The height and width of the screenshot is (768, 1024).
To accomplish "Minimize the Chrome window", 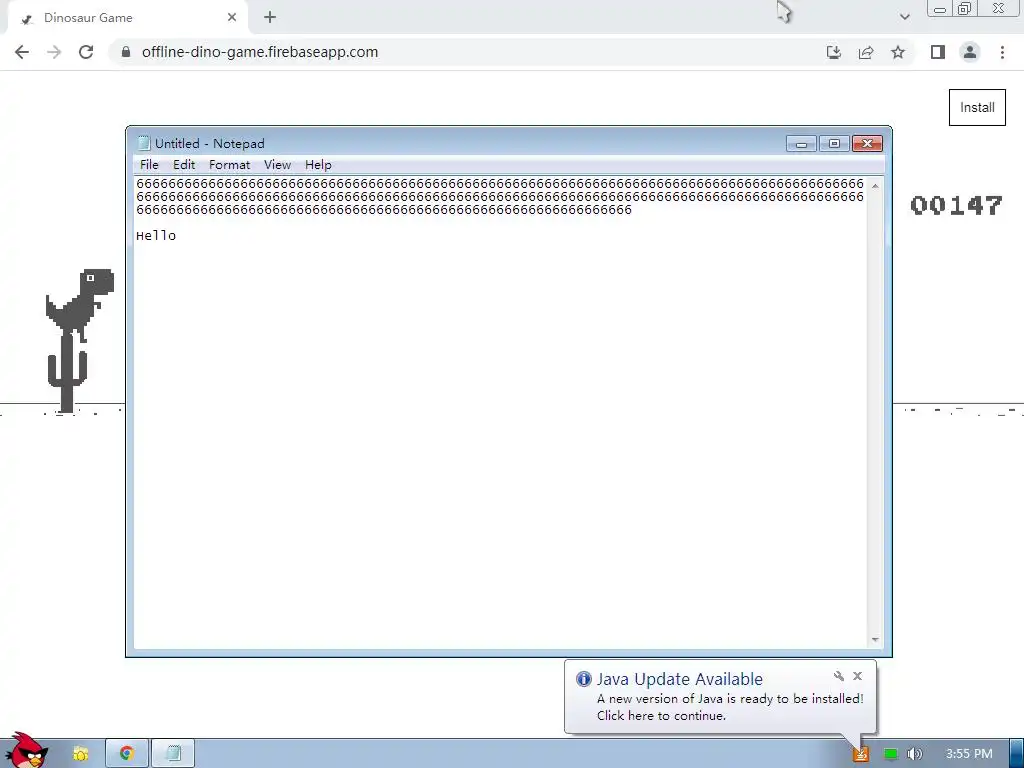I will click(940, 9).
